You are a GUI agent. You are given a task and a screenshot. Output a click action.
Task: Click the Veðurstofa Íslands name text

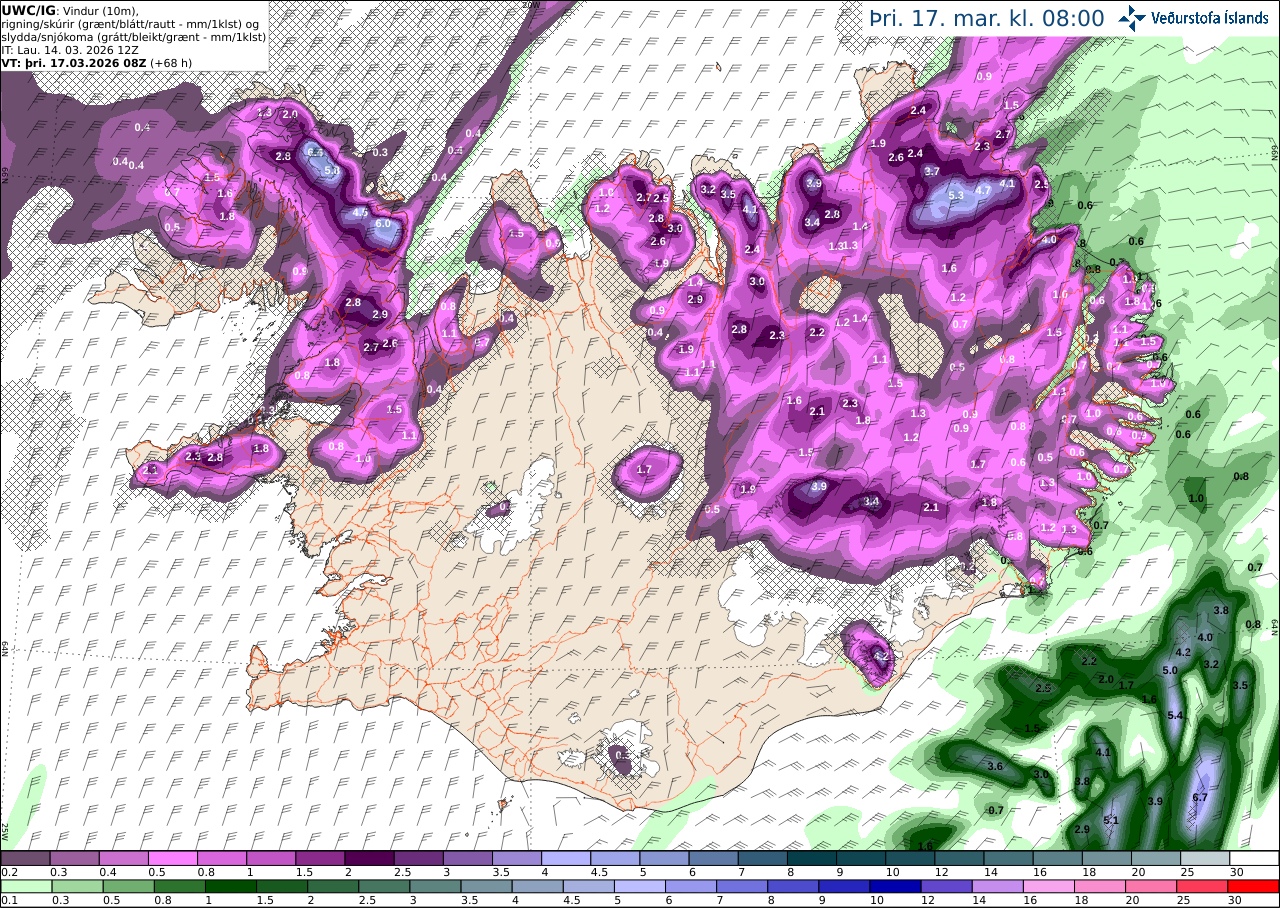click(x=1210, y=18)
